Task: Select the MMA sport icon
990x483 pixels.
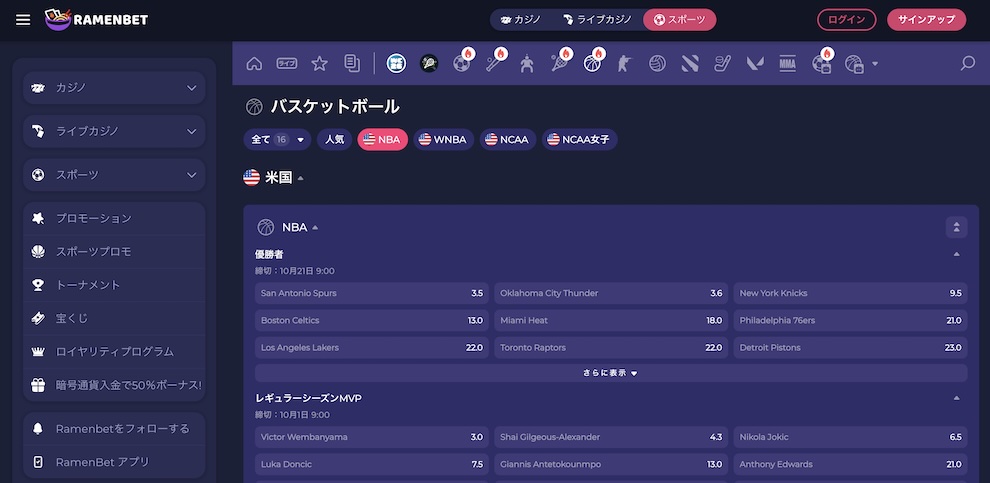Action: point(787,63)
